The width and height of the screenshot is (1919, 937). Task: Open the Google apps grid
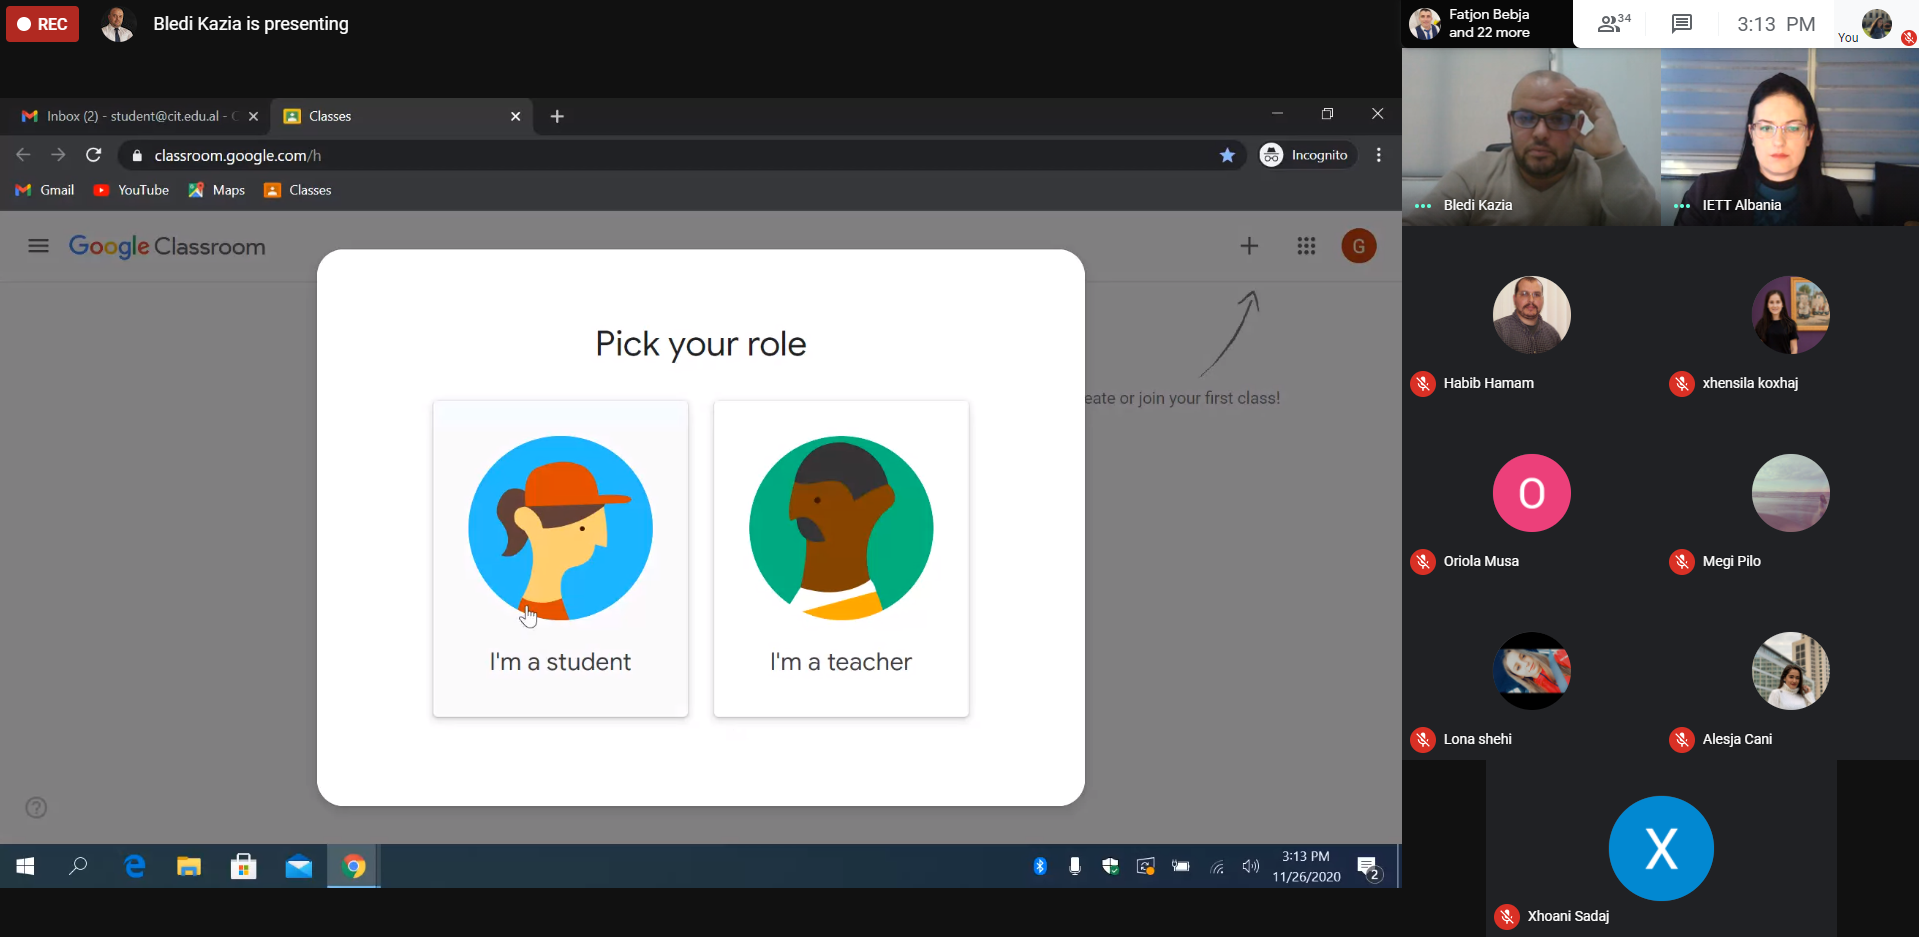point(1306,246)
